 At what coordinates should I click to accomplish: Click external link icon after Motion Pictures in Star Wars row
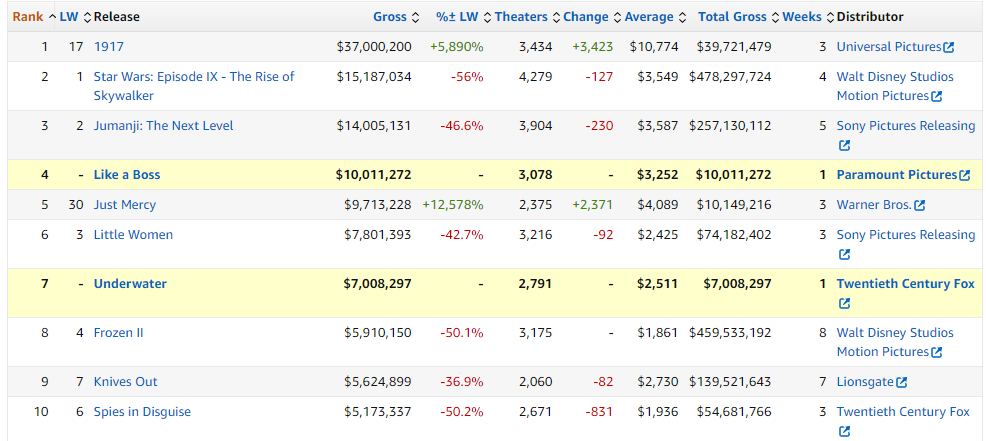click(937, 97)
